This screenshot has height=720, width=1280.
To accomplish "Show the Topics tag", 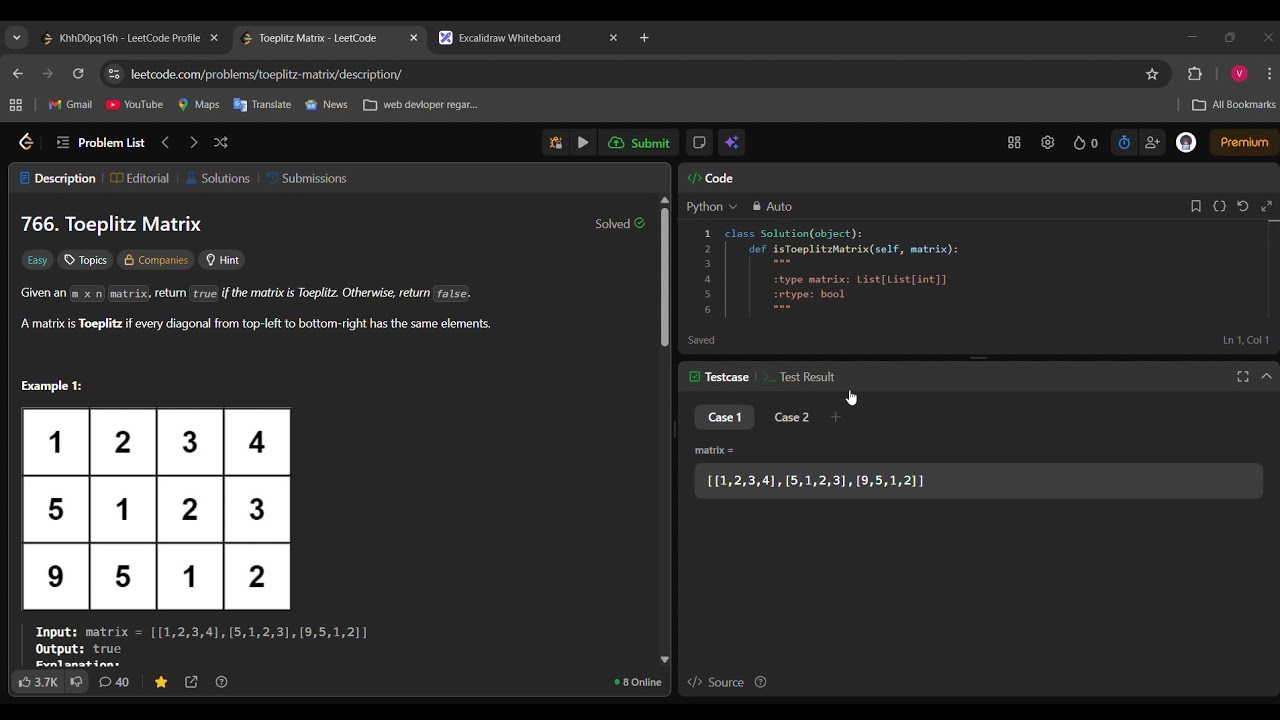I will point(85,260).
